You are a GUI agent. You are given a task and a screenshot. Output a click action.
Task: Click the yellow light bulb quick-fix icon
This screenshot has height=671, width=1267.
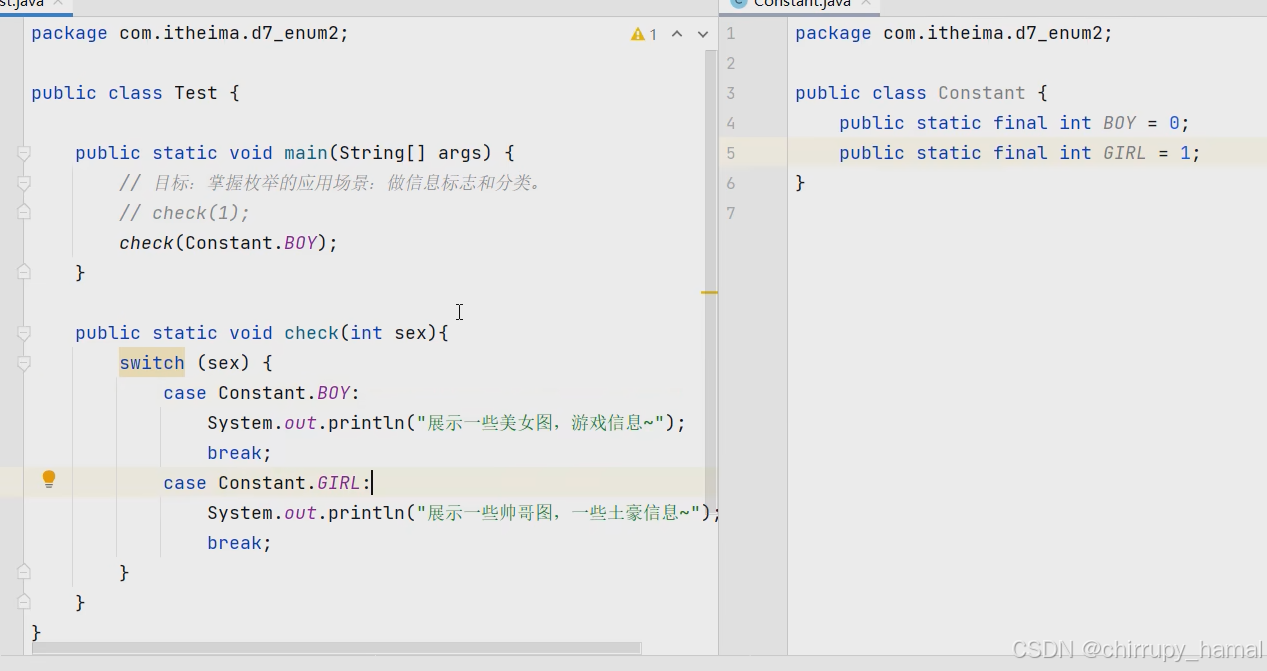tap(48, 480)
